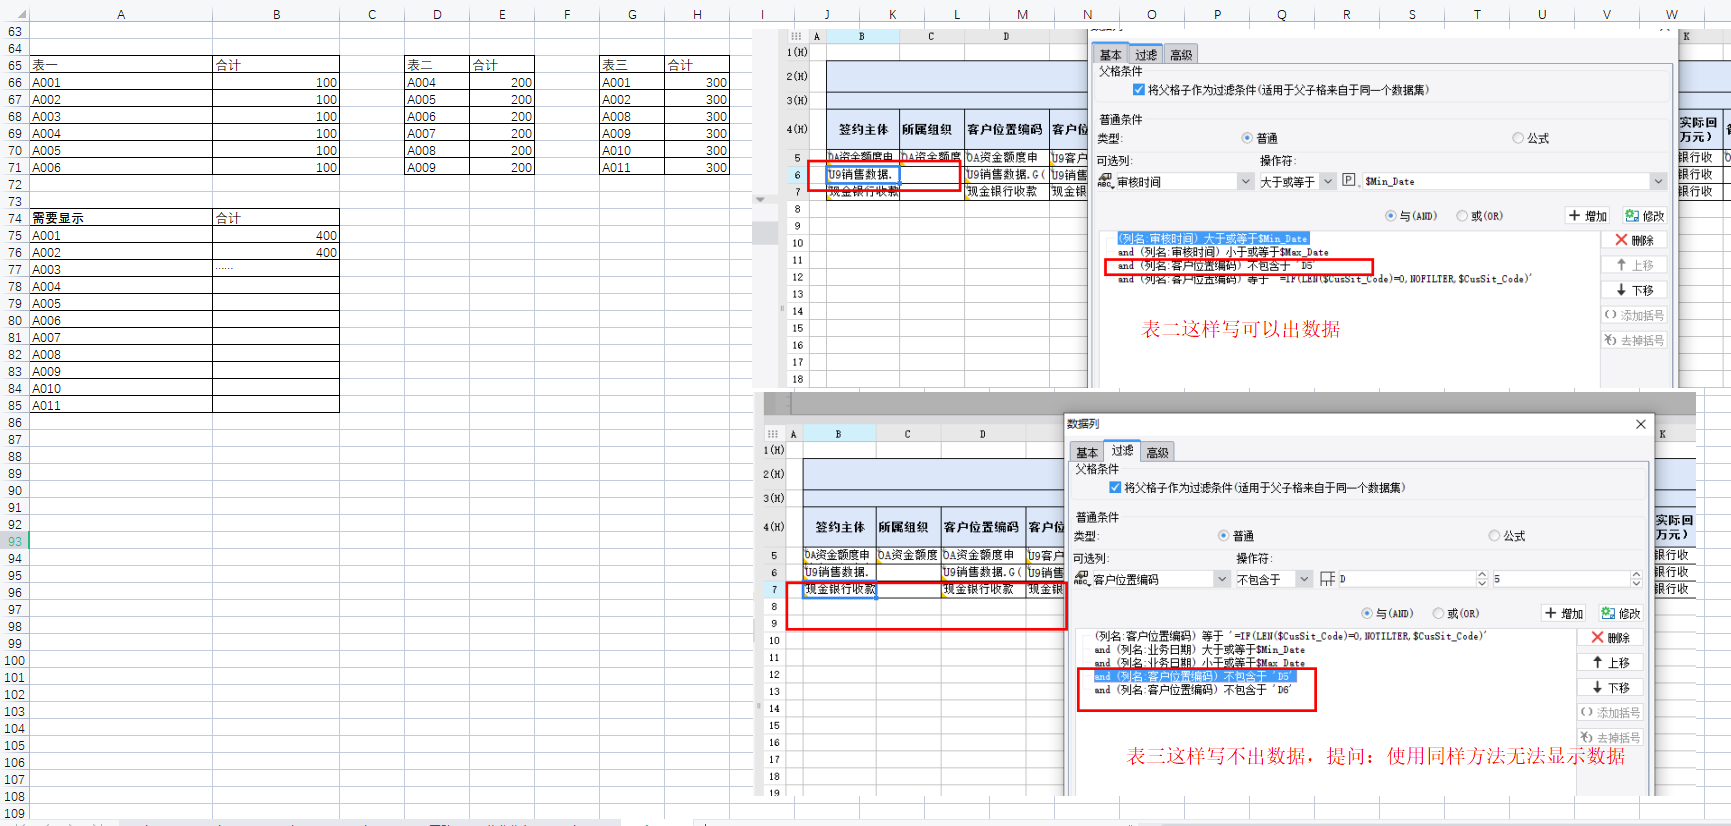This screenshot has height=826, width=1731.
Task: Click the 表三 header cell
Action: tap(632, 65)
